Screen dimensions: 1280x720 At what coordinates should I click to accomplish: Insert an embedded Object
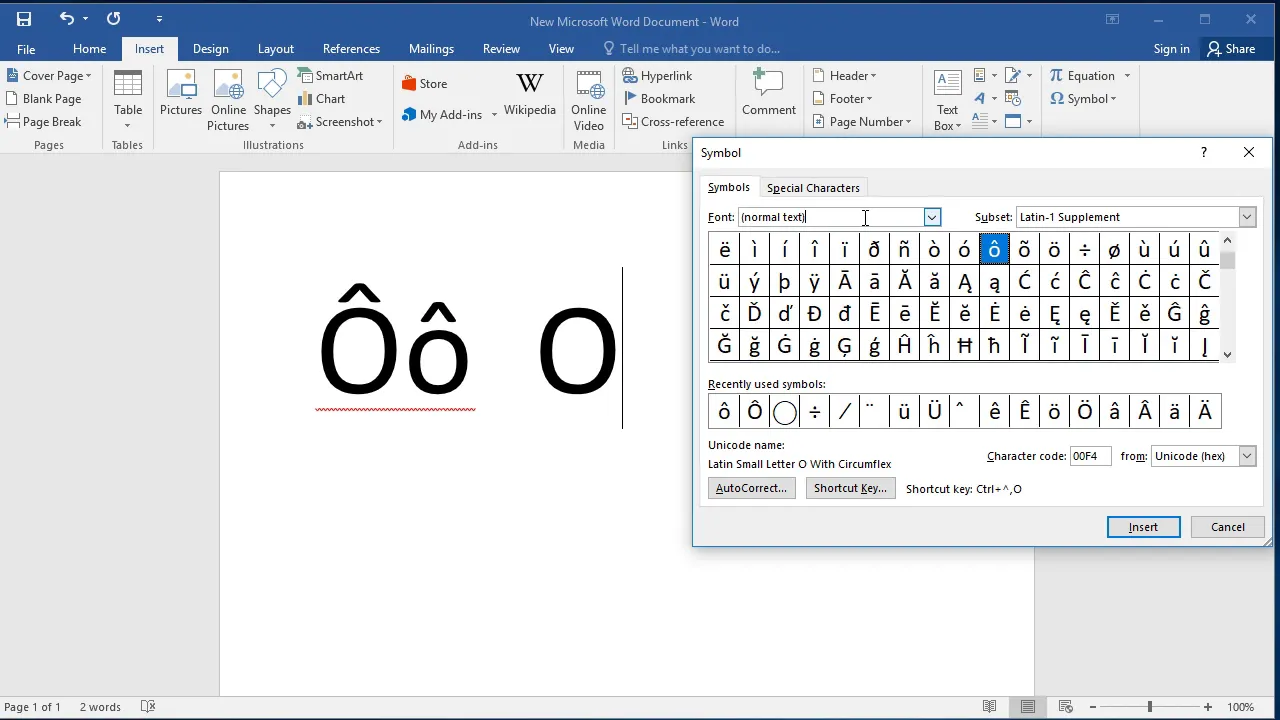[1018, 122]
